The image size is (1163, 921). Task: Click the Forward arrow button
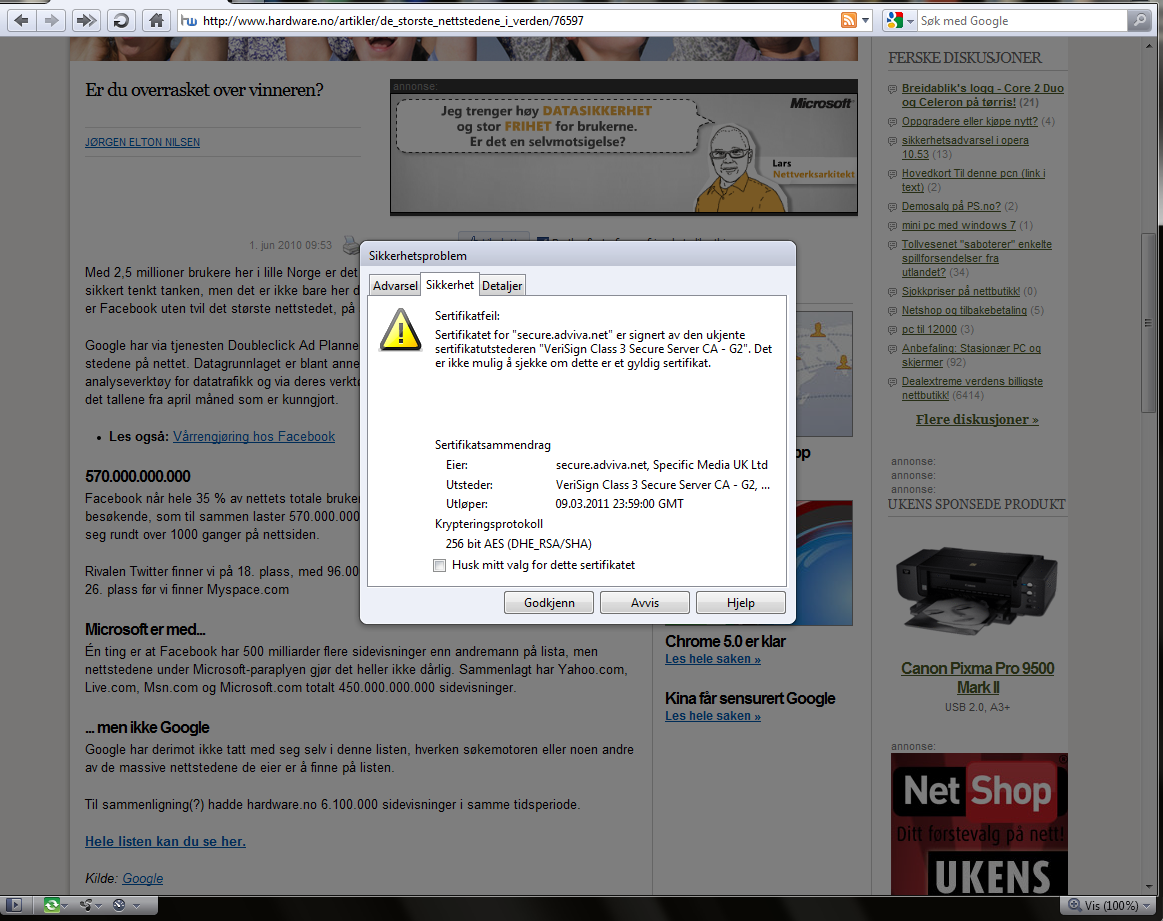tap(52, 21)
